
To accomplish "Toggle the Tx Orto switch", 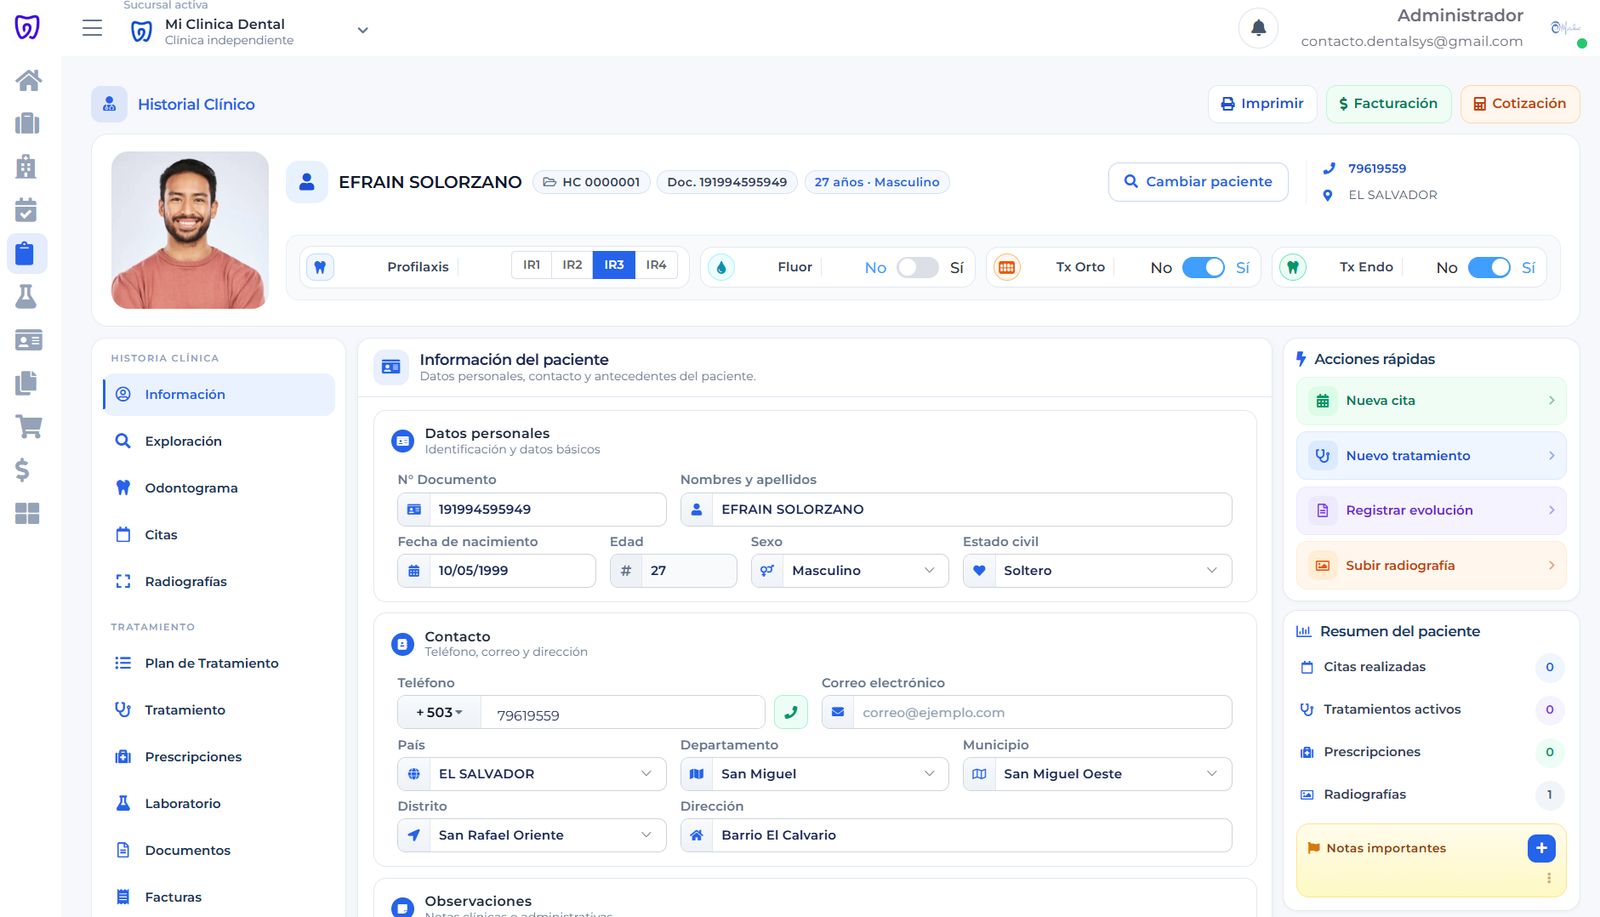I will (1203, 267).
